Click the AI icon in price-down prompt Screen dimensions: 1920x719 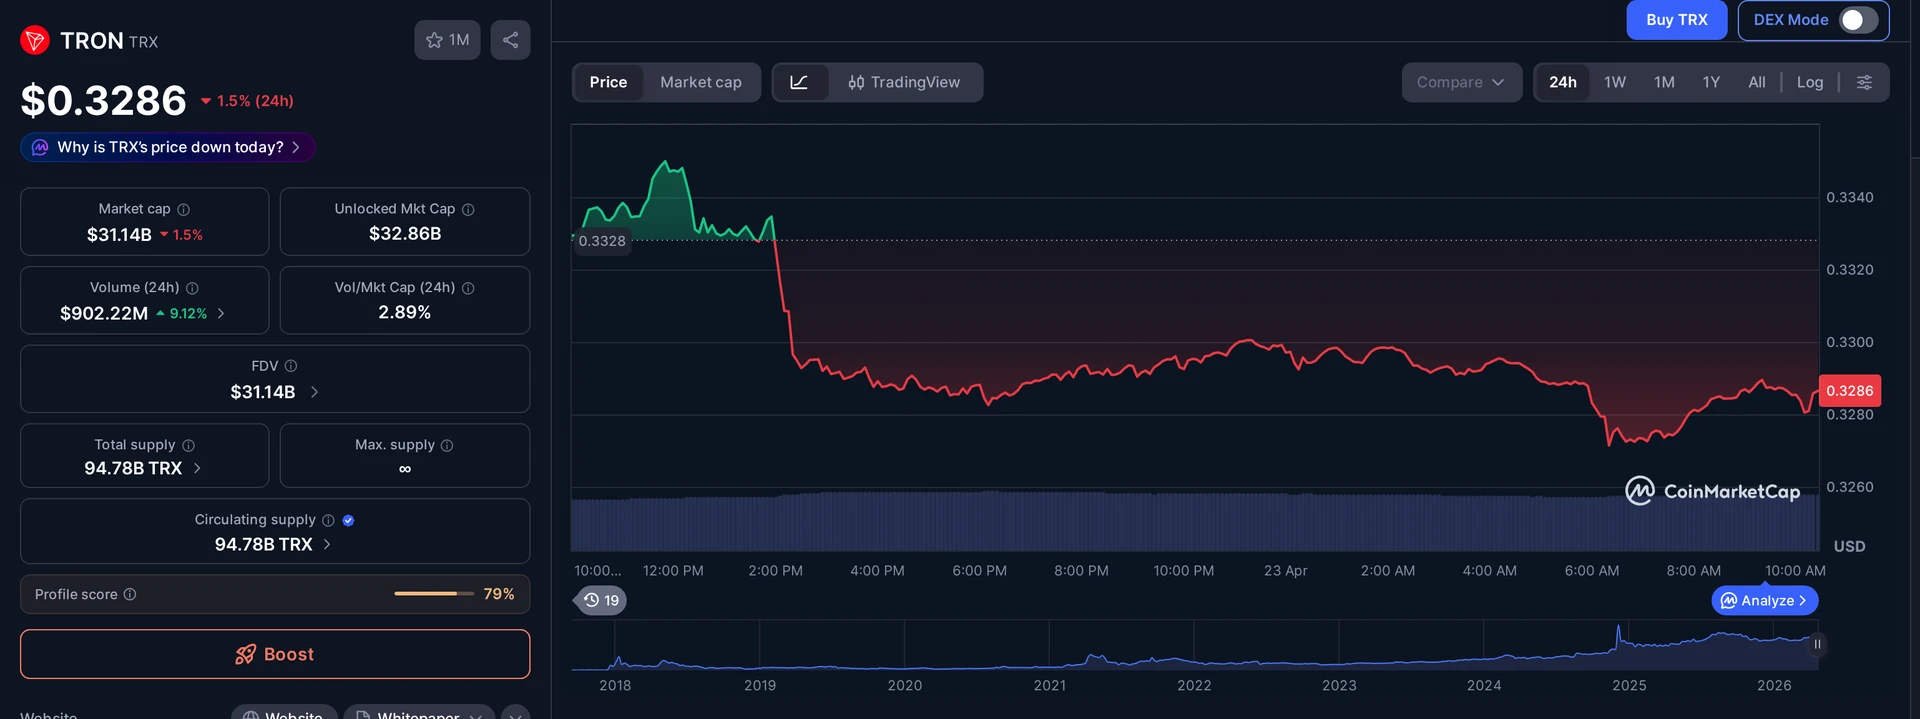[40, 147]
